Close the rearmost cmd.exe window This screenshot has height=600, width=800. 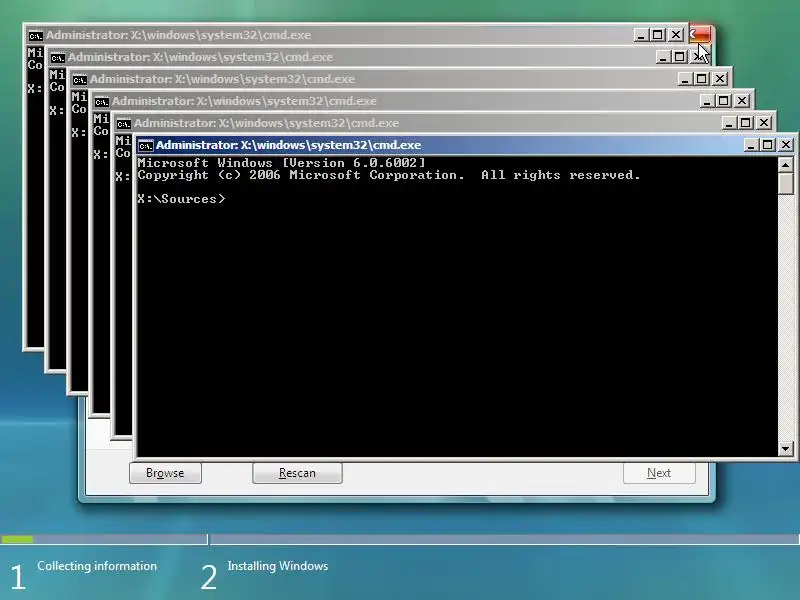676,35
